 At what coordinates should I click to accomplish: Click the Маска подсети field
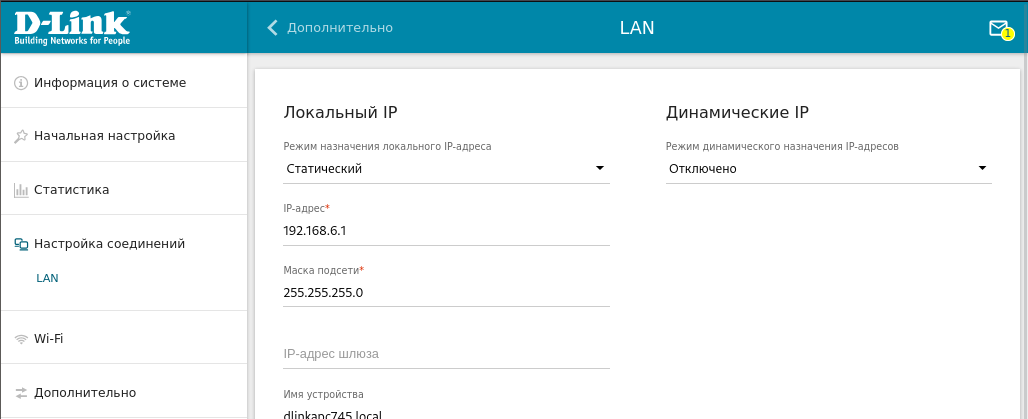[x=446, y=292]
